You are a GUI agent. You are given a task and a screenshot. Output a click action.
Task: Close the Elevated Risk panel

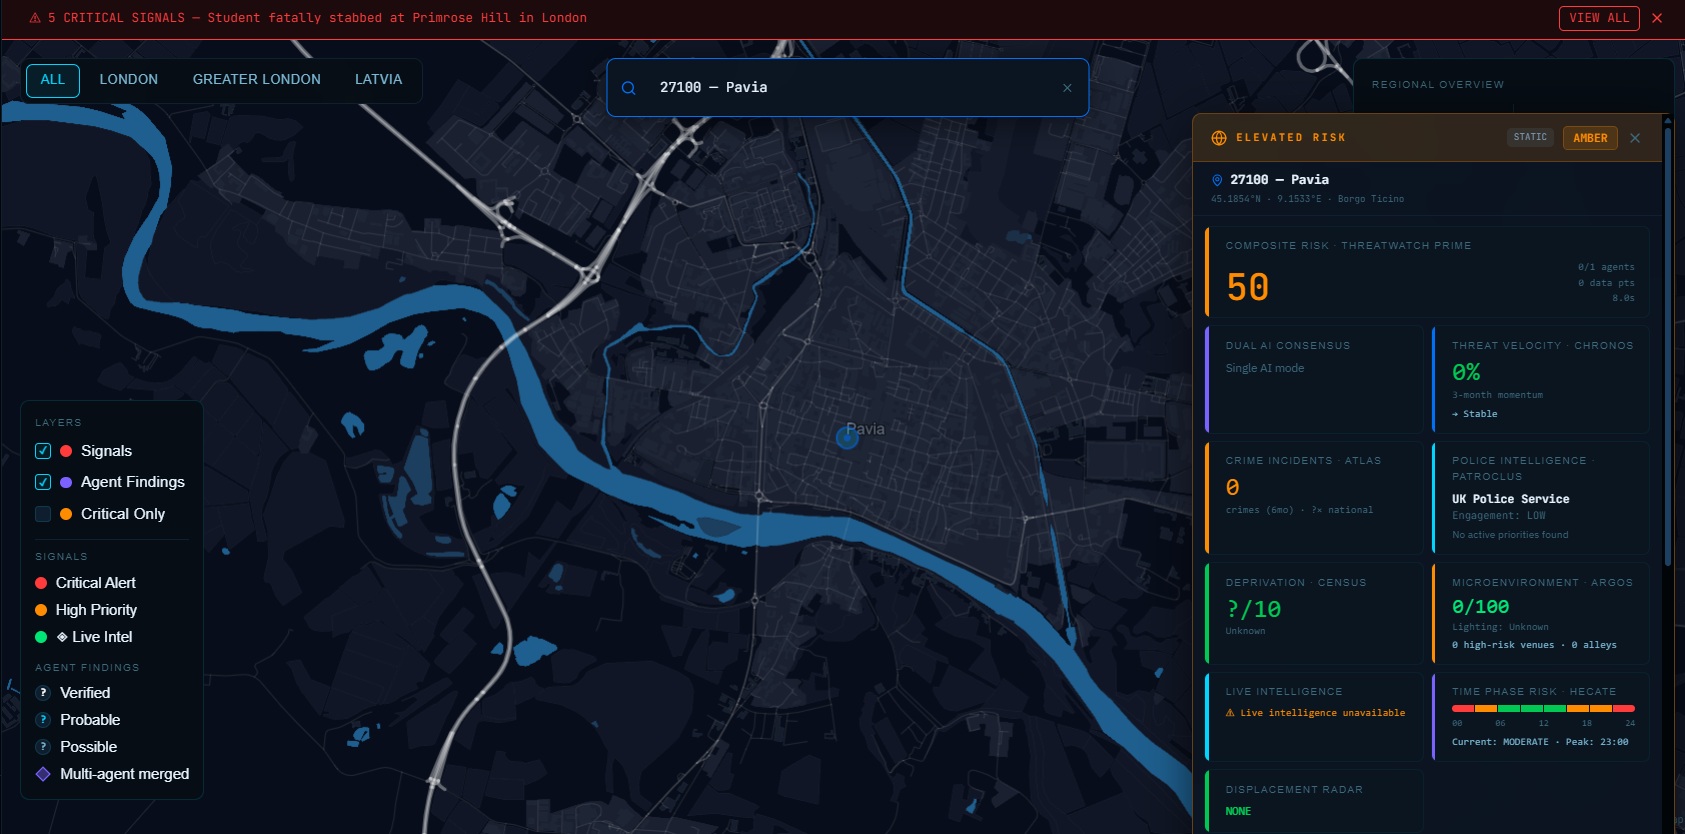pyautogui.click(x=1635, y=138)
